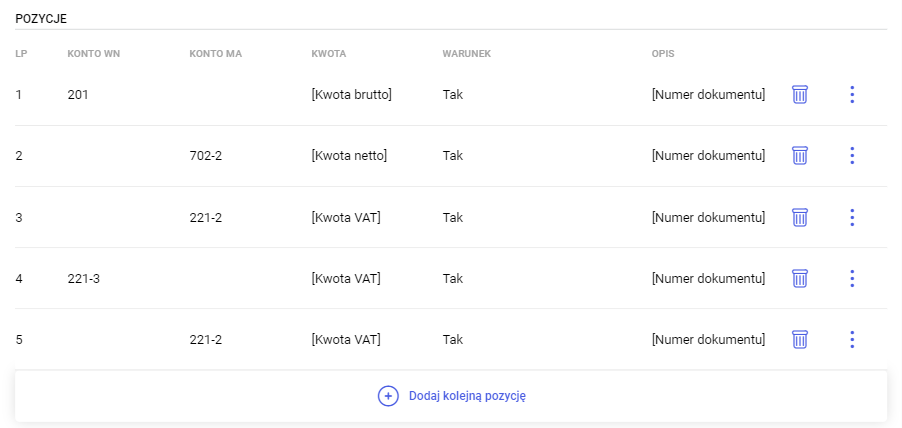902x428 pixels.
Task: Click the 'Tak' condition in row 2
Action: tap(453, 156)
